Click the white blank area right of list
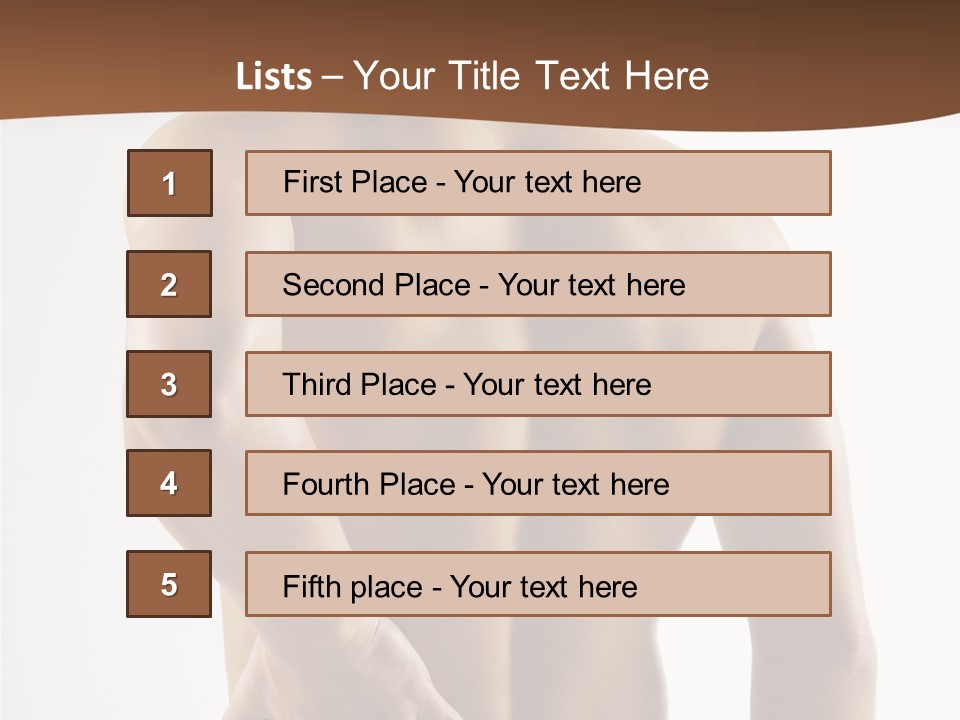Viewport: 960px width, 720px height. (900, 400)
